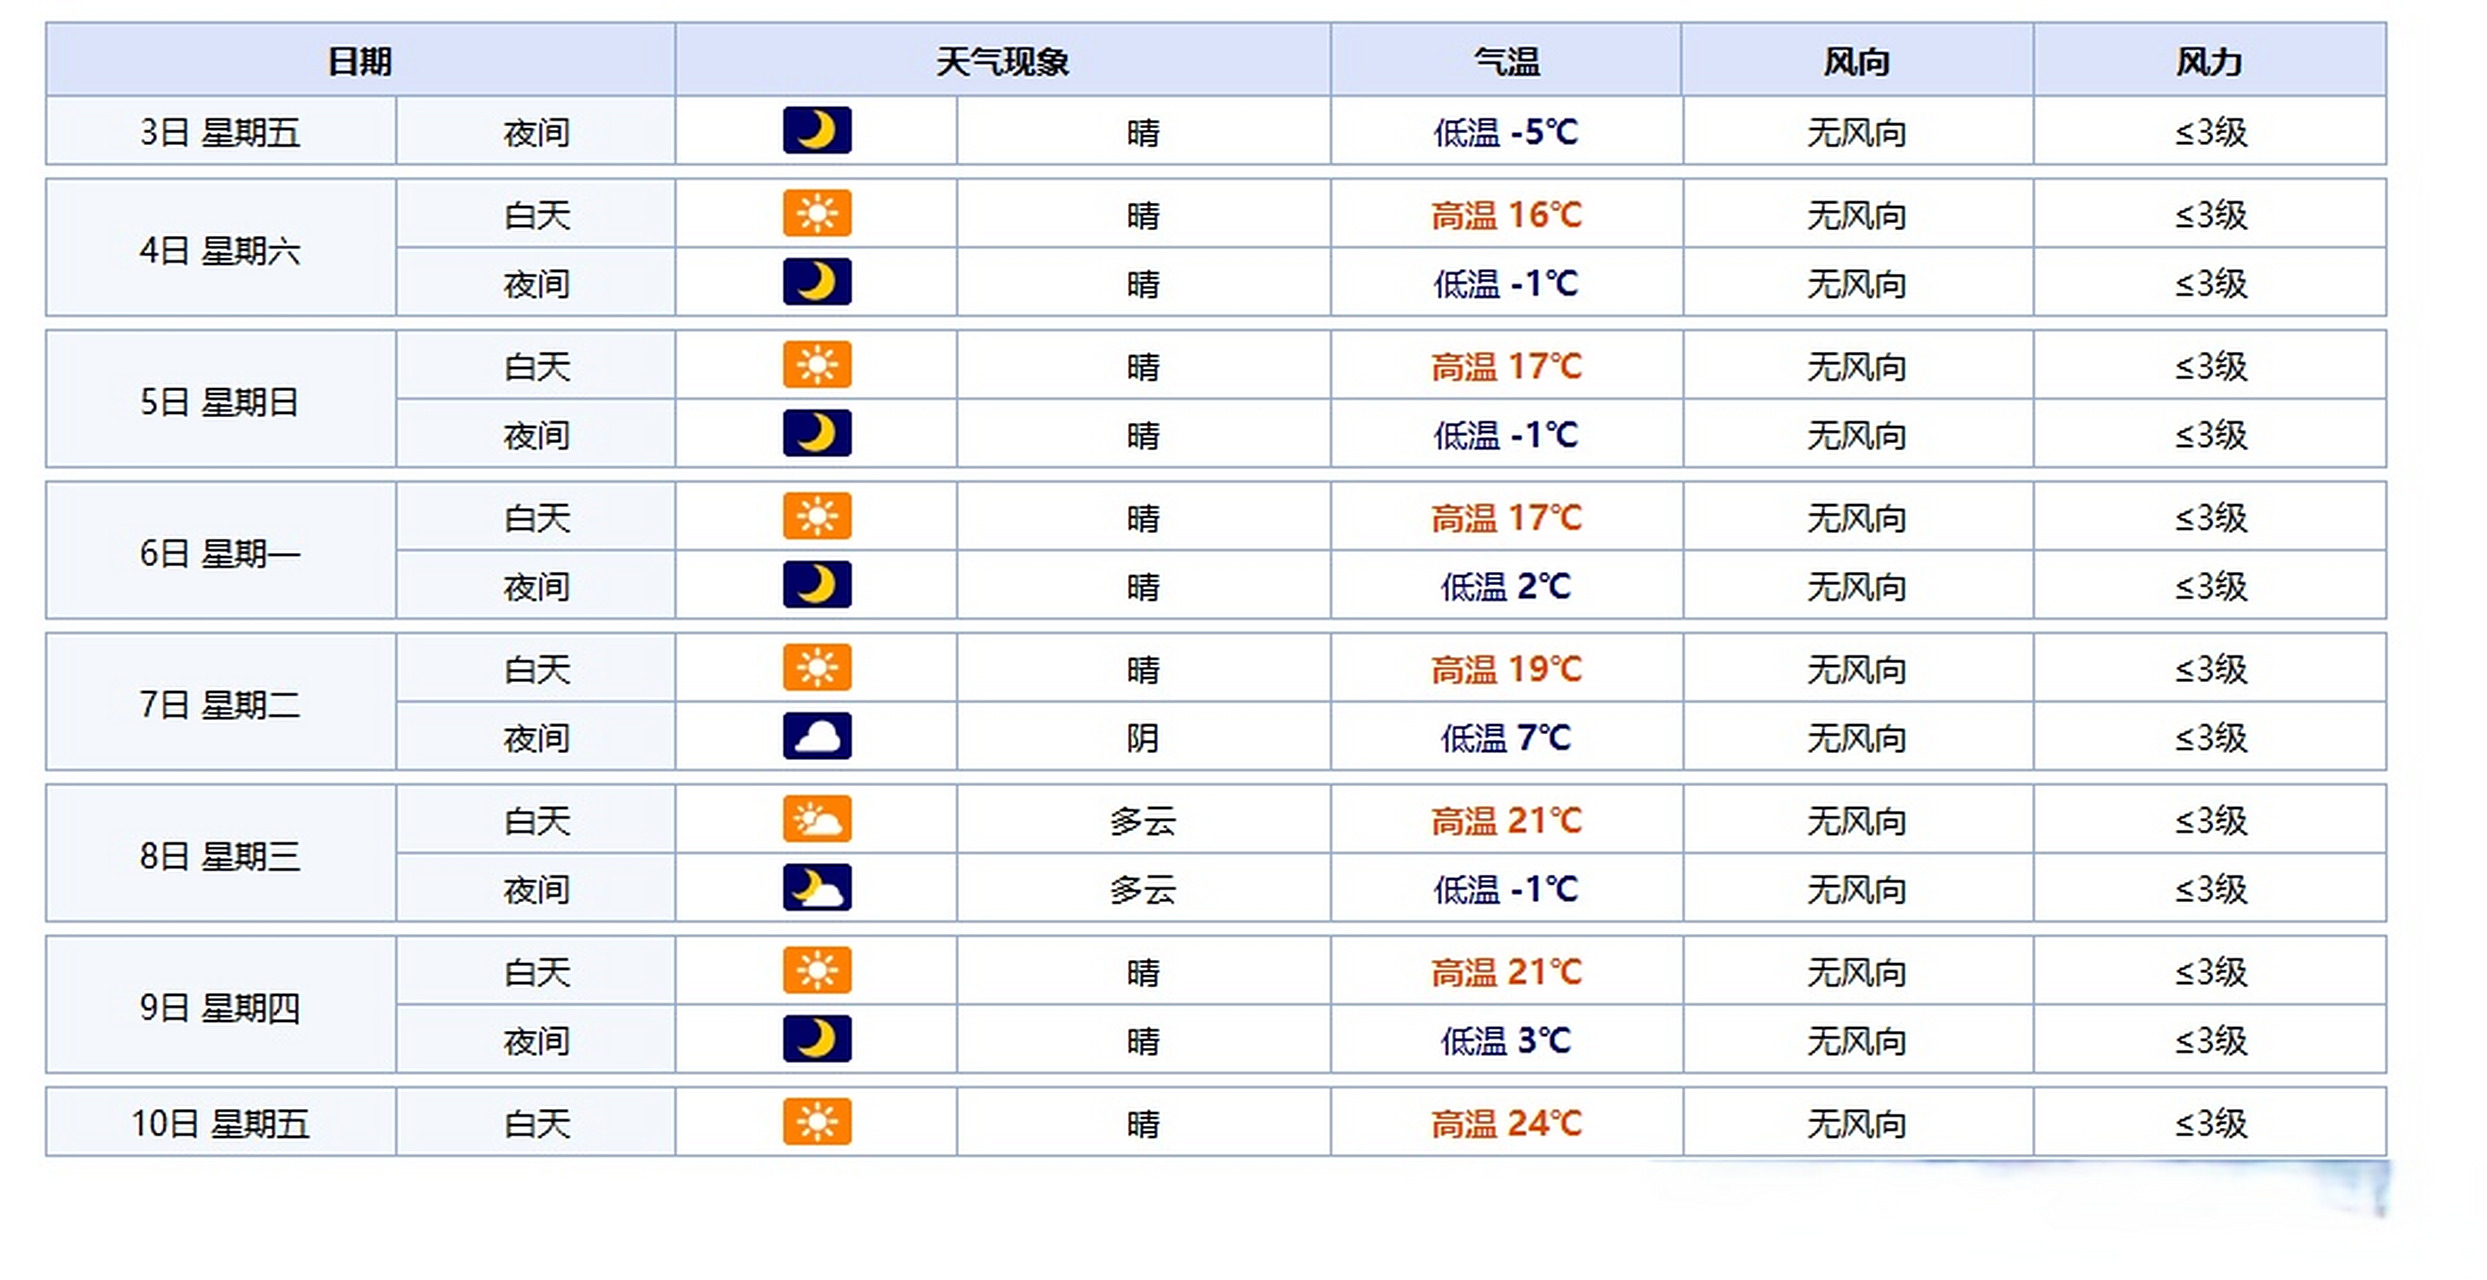
Task: Click 多云 weather text for 8日 night
Action: tap(1143, 889)
